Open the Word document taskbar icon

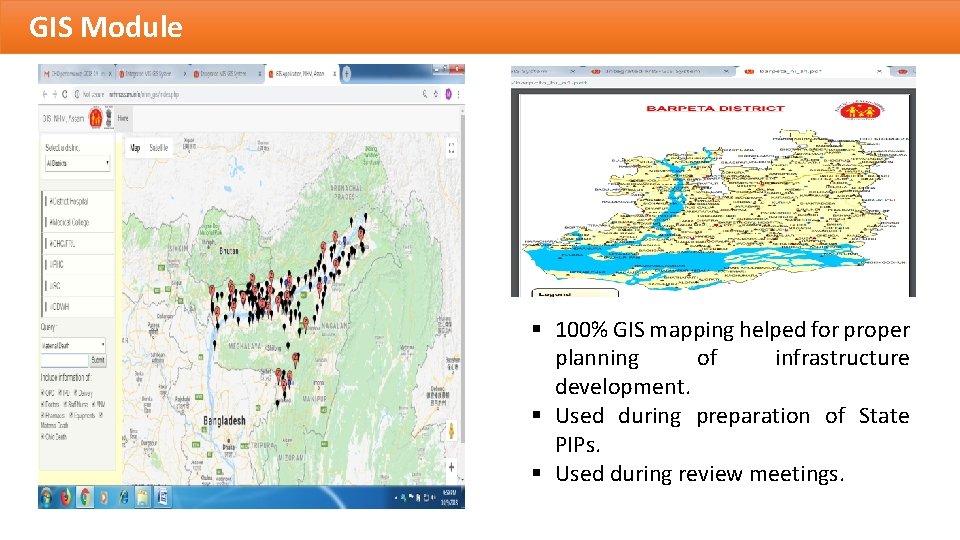[x=162, y=497]
